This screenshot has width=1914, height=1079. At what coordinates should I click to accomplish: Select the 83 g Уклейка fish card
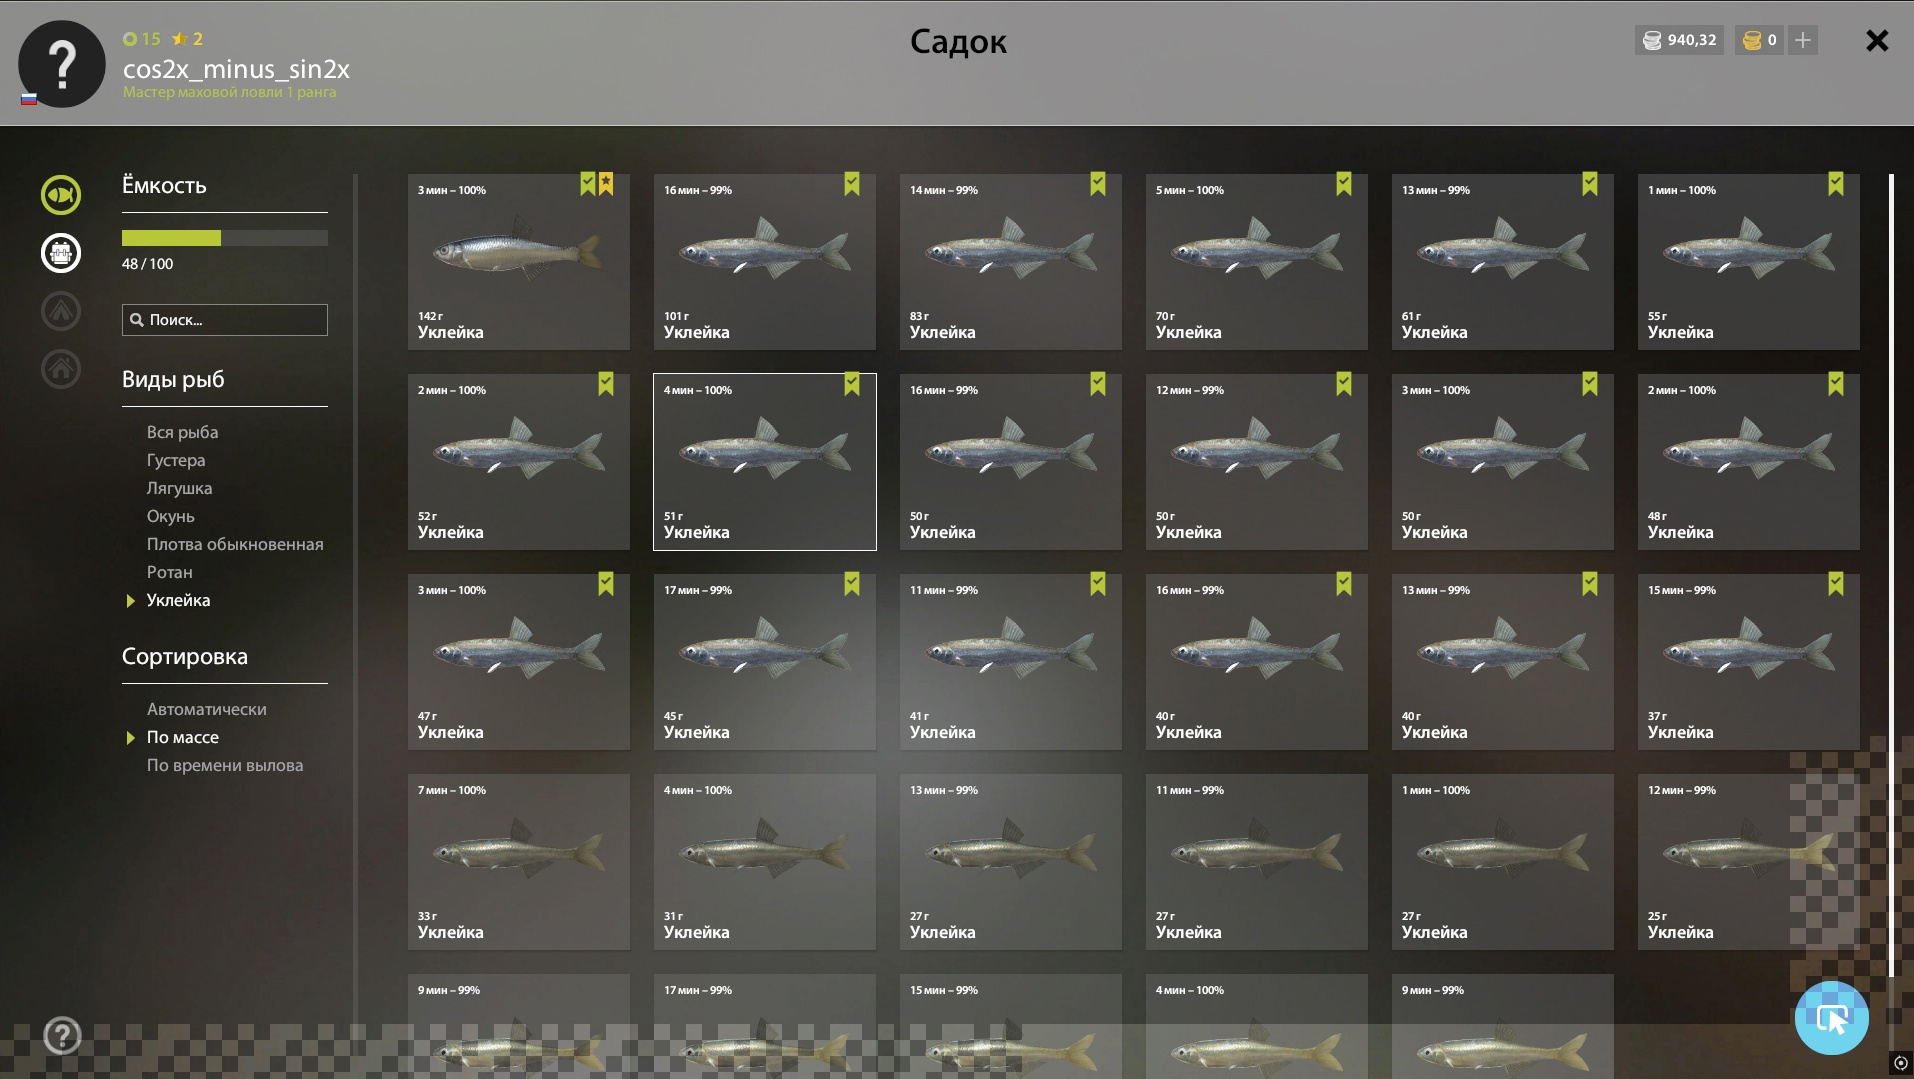click(1011, 262)
